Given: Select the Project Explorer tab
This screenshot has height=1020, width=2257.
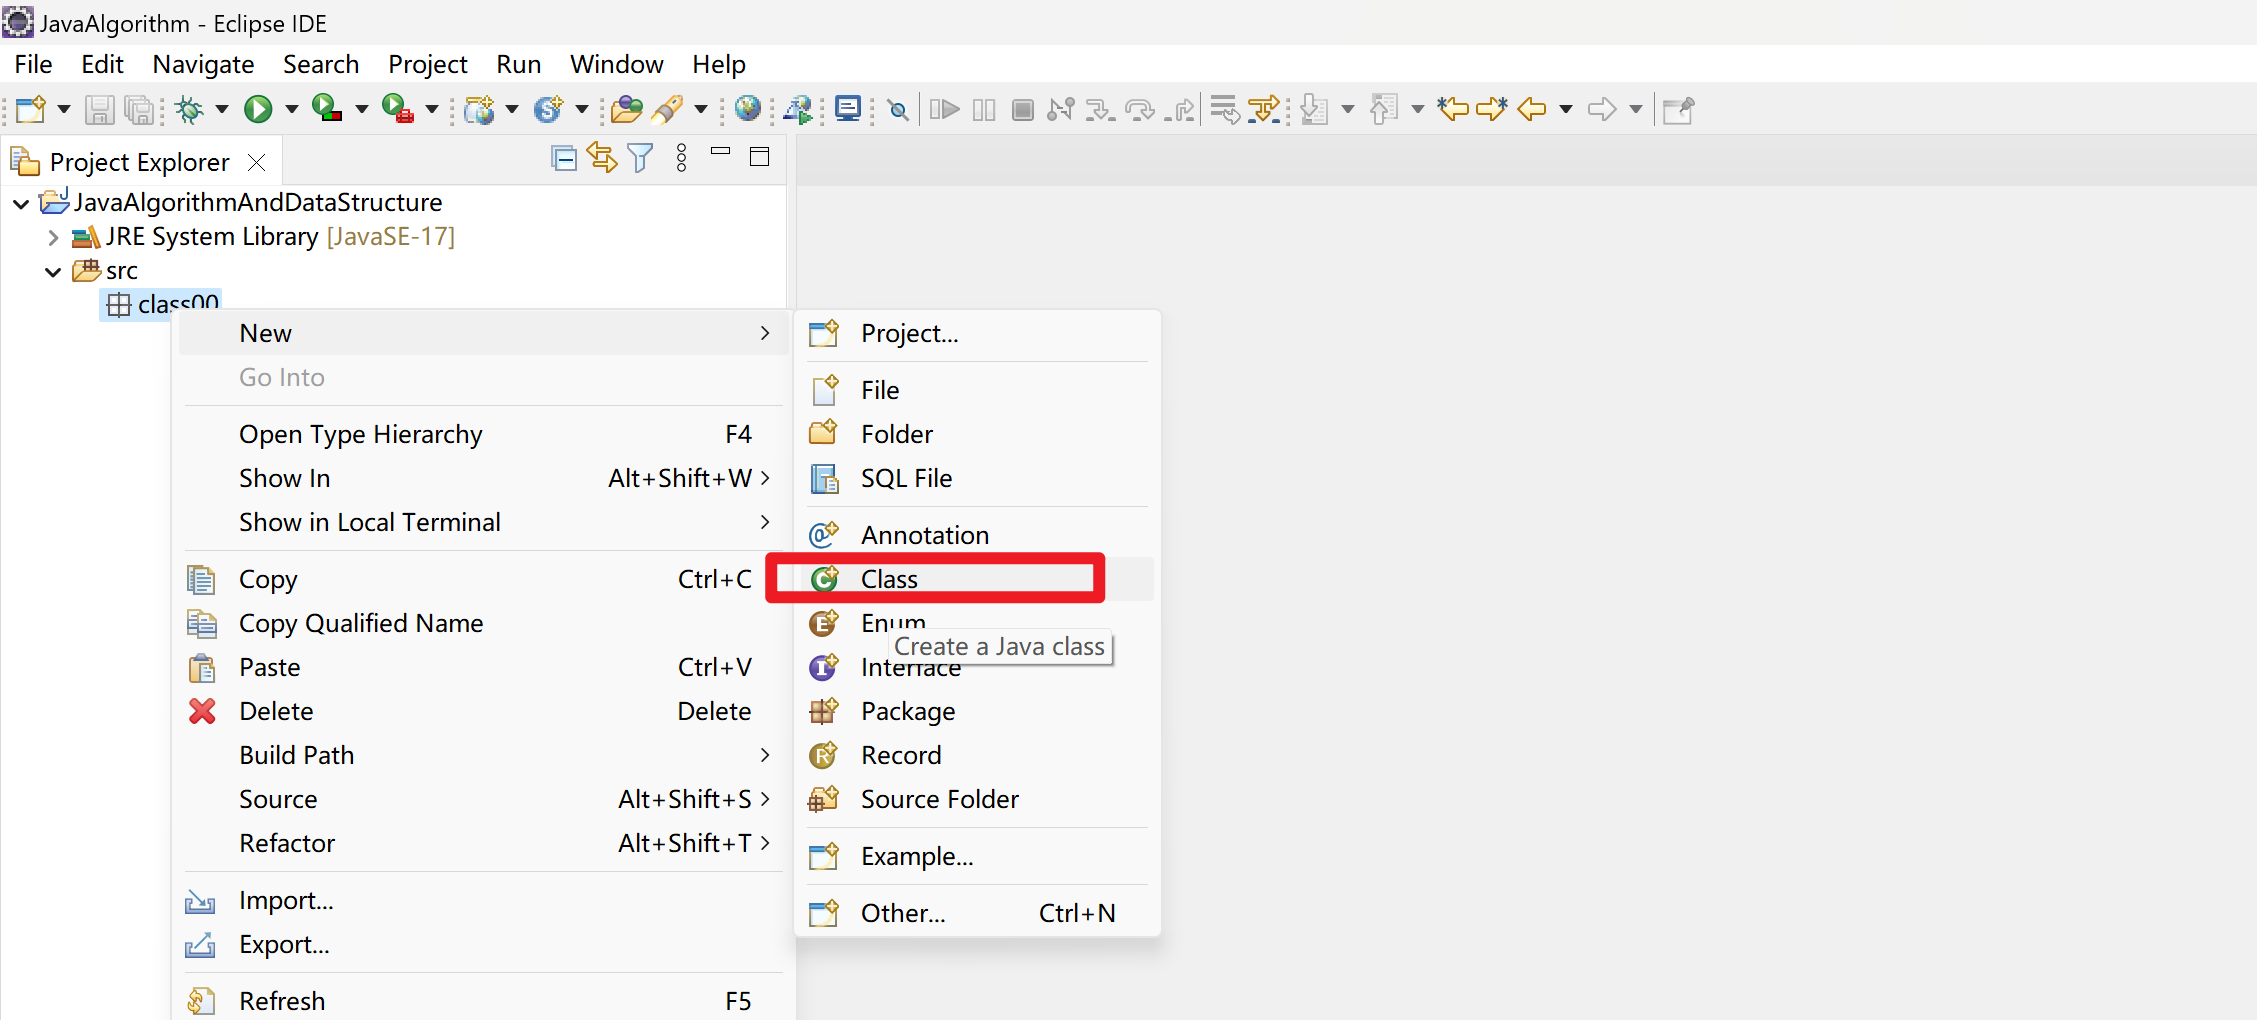Looking at the screenshot, I should (139, 162).
